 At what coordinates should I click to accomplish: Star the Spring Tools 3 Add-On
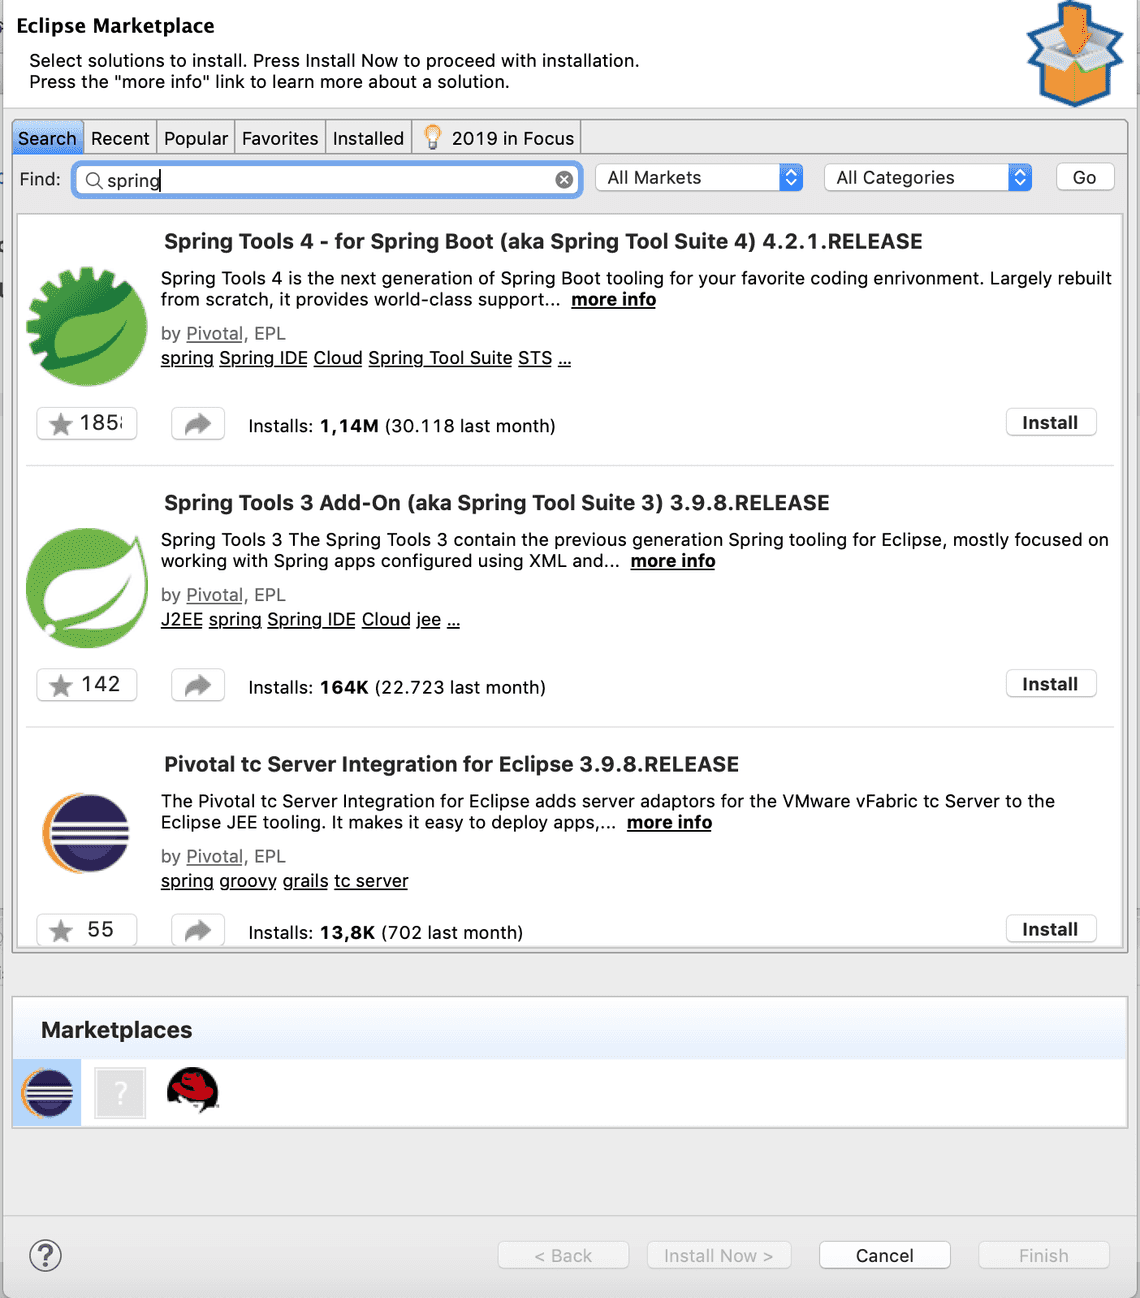click(62, 685)
